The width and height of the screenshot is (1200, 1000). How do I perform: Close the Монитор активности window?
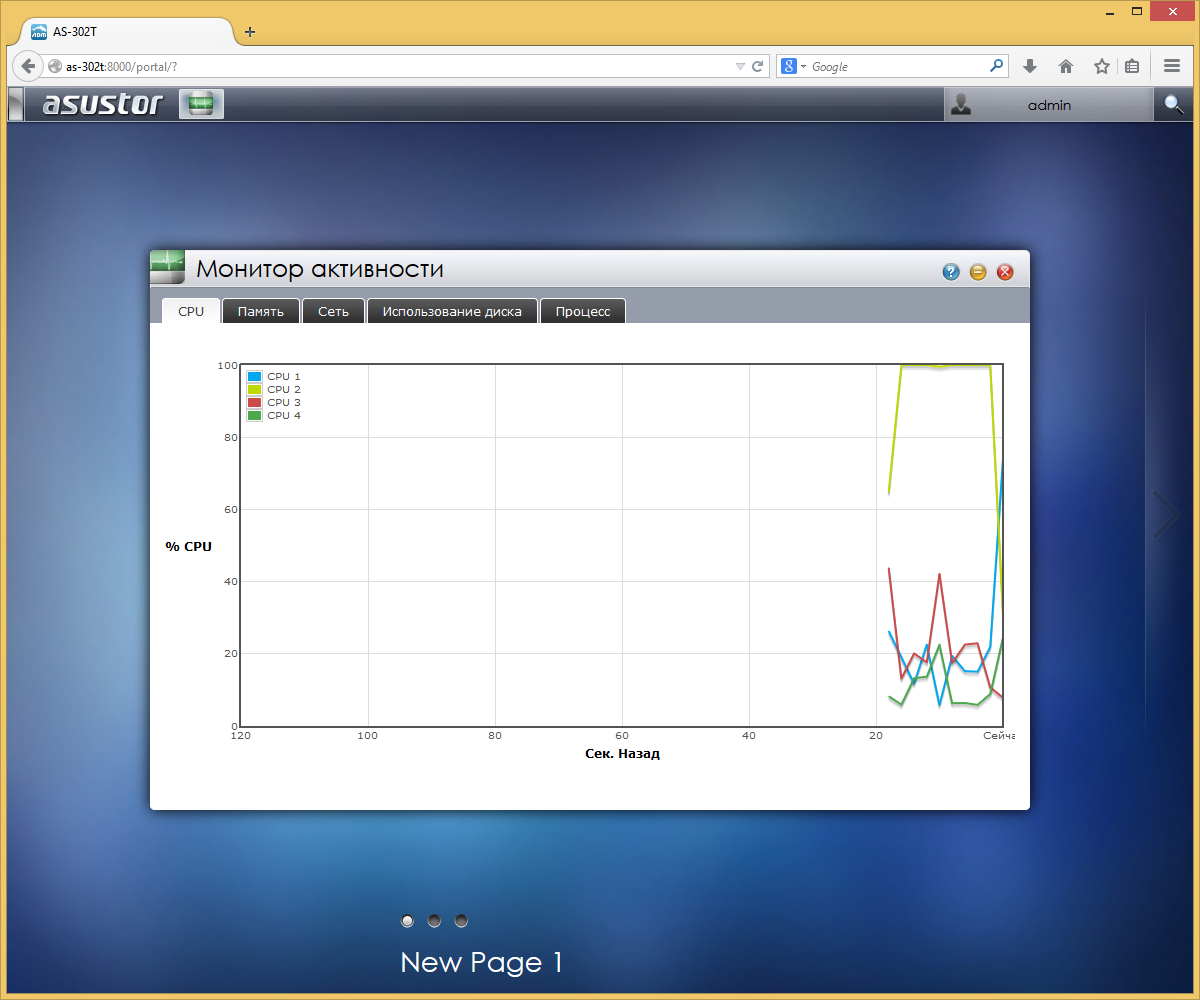tap(1005, 272)
